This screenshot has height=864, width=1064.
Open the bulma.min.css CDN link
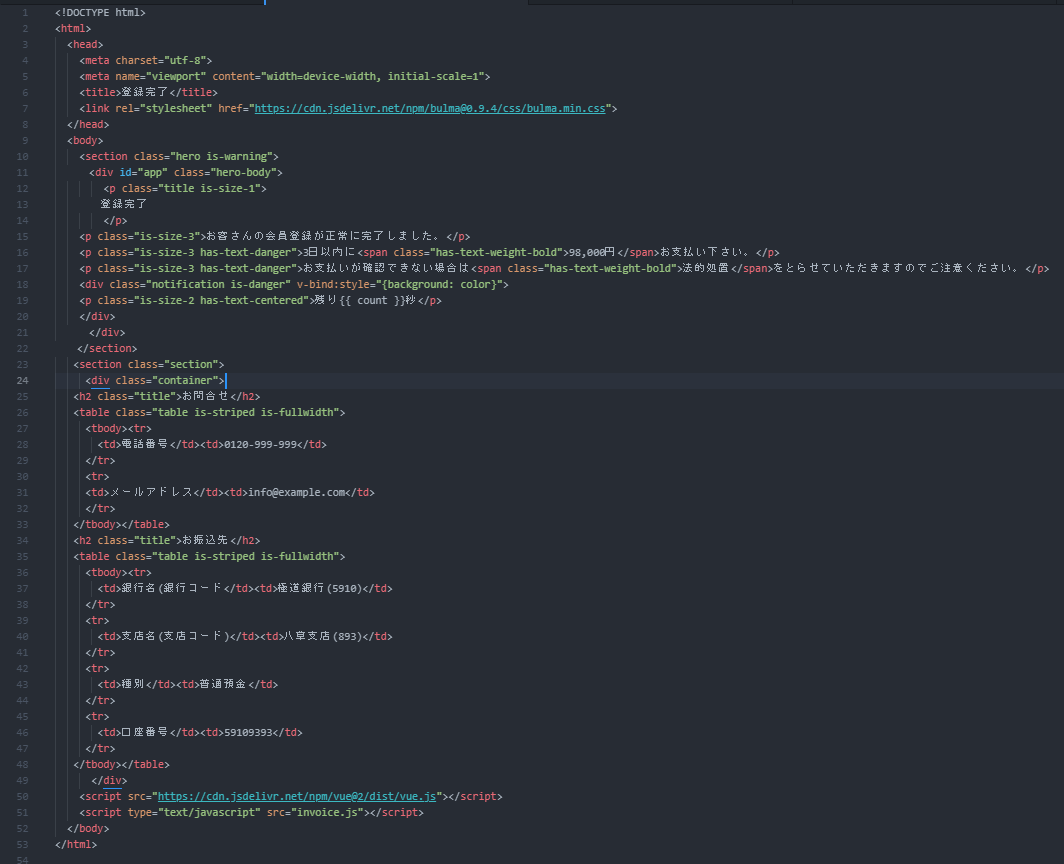point(430,108)
